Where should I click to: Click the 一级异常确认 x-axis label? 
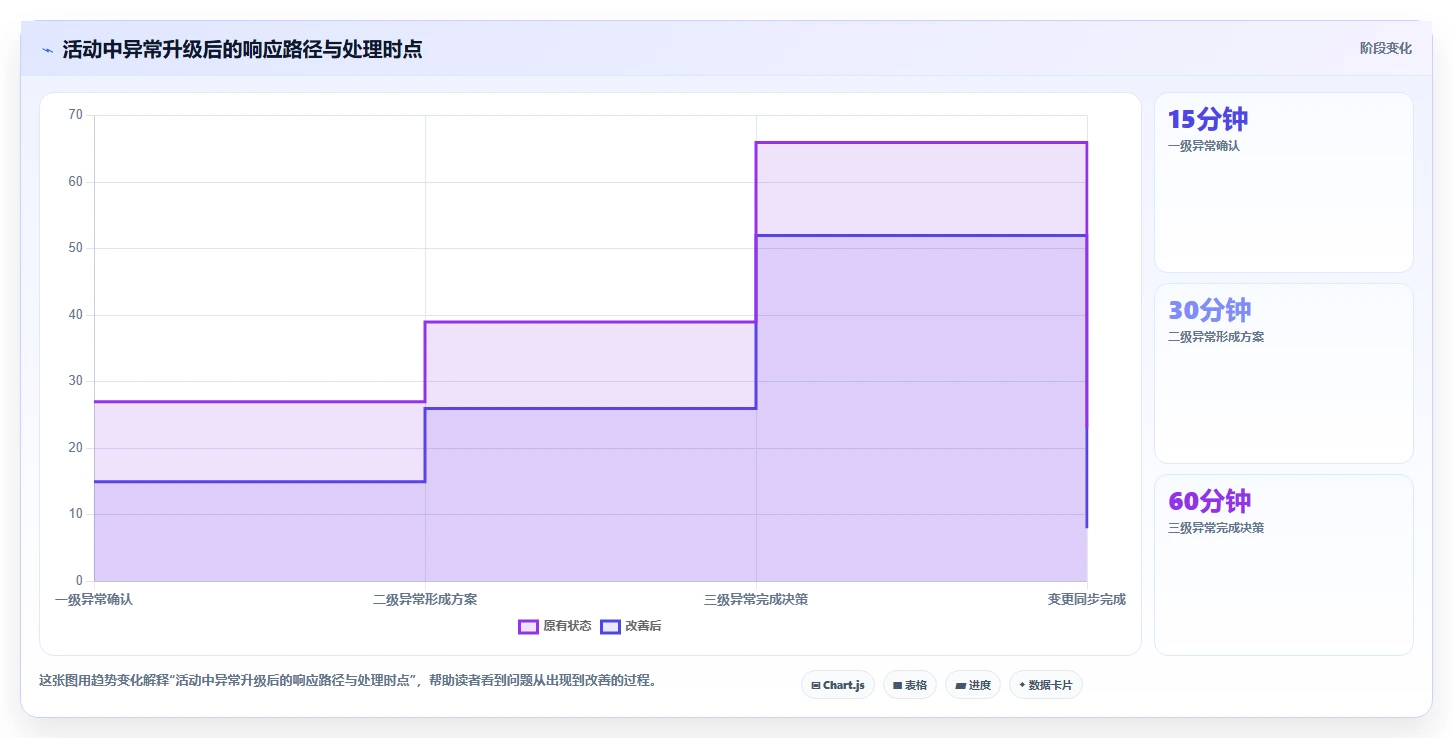click(94, 600)
